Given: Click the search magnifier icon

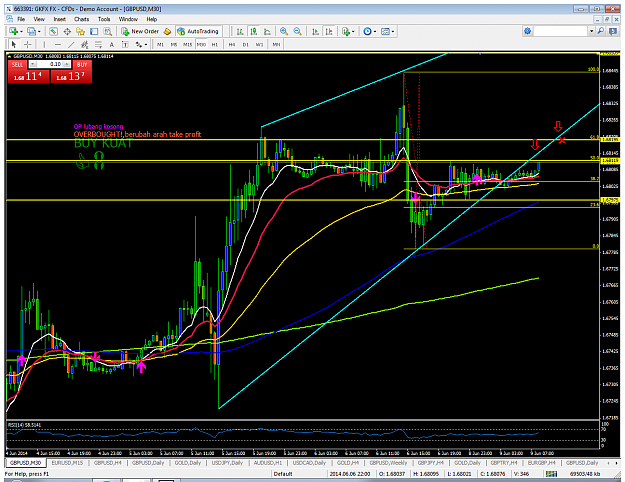Looking at the screenshot, I should tap(601, 31).
